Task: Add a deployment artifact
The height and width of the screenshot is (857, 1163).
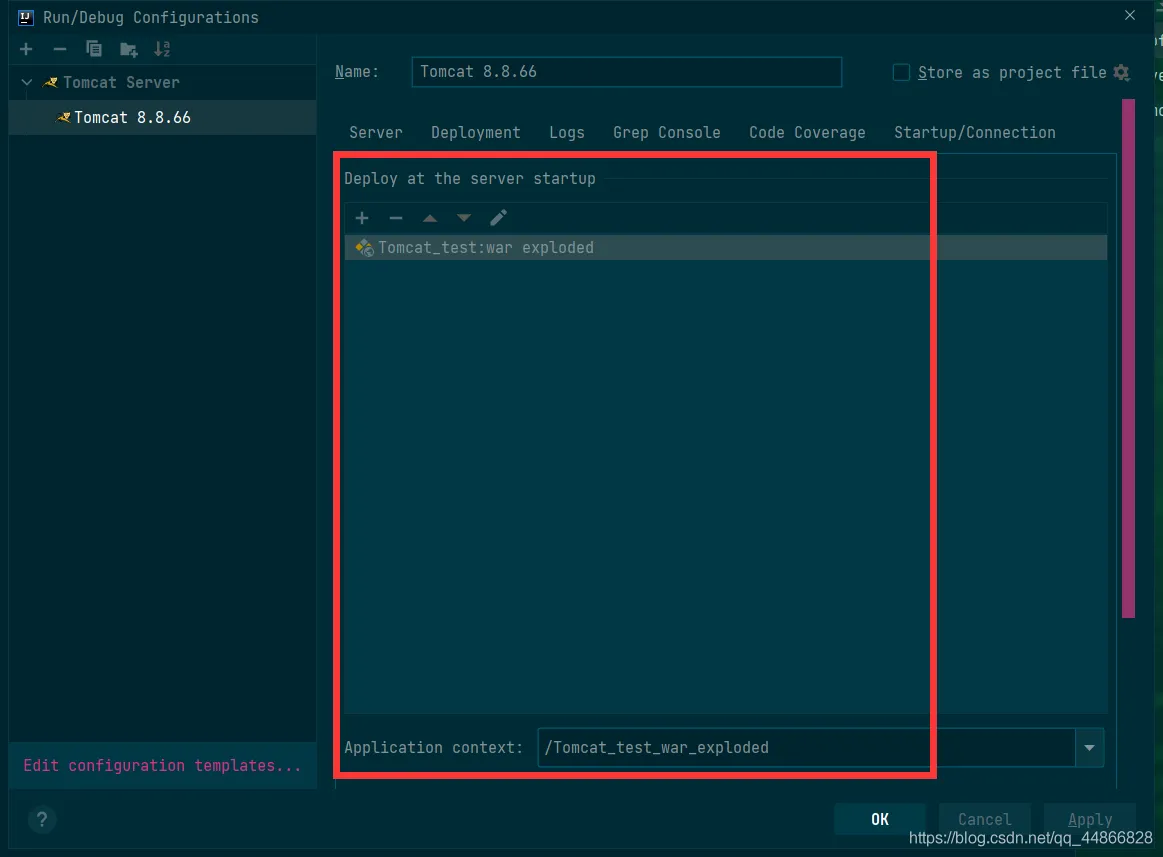Action: [x=362, y=217]
